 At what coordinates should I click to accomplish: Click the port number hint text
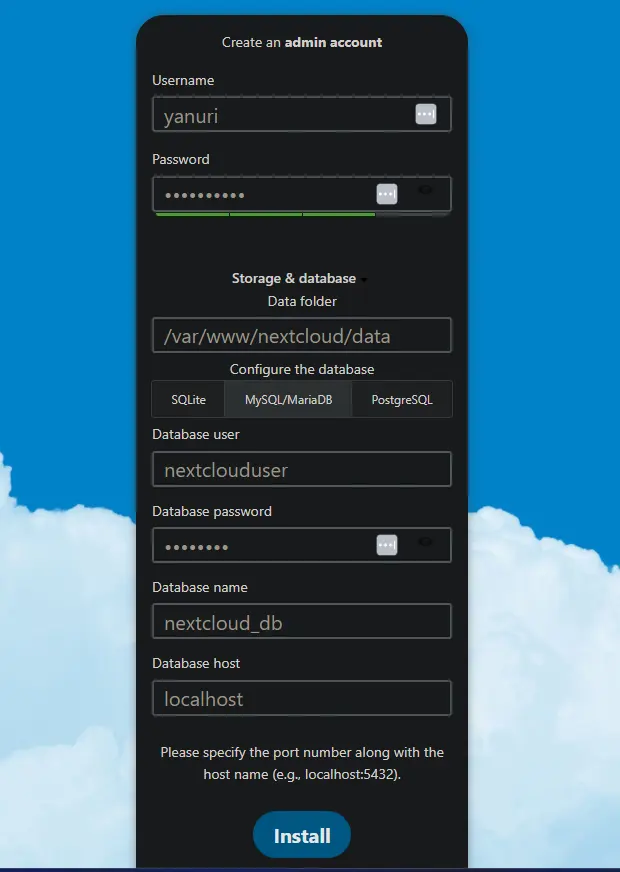302,764
